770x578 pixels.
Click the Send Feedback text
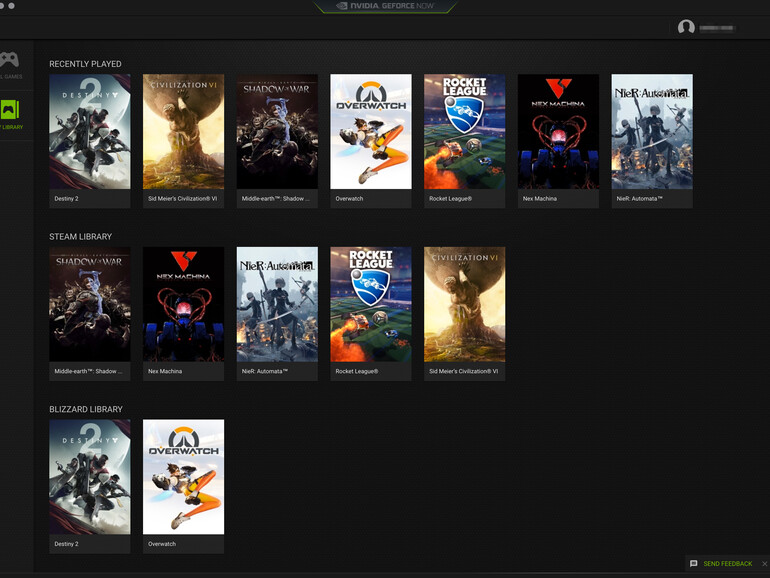point(727,564)
